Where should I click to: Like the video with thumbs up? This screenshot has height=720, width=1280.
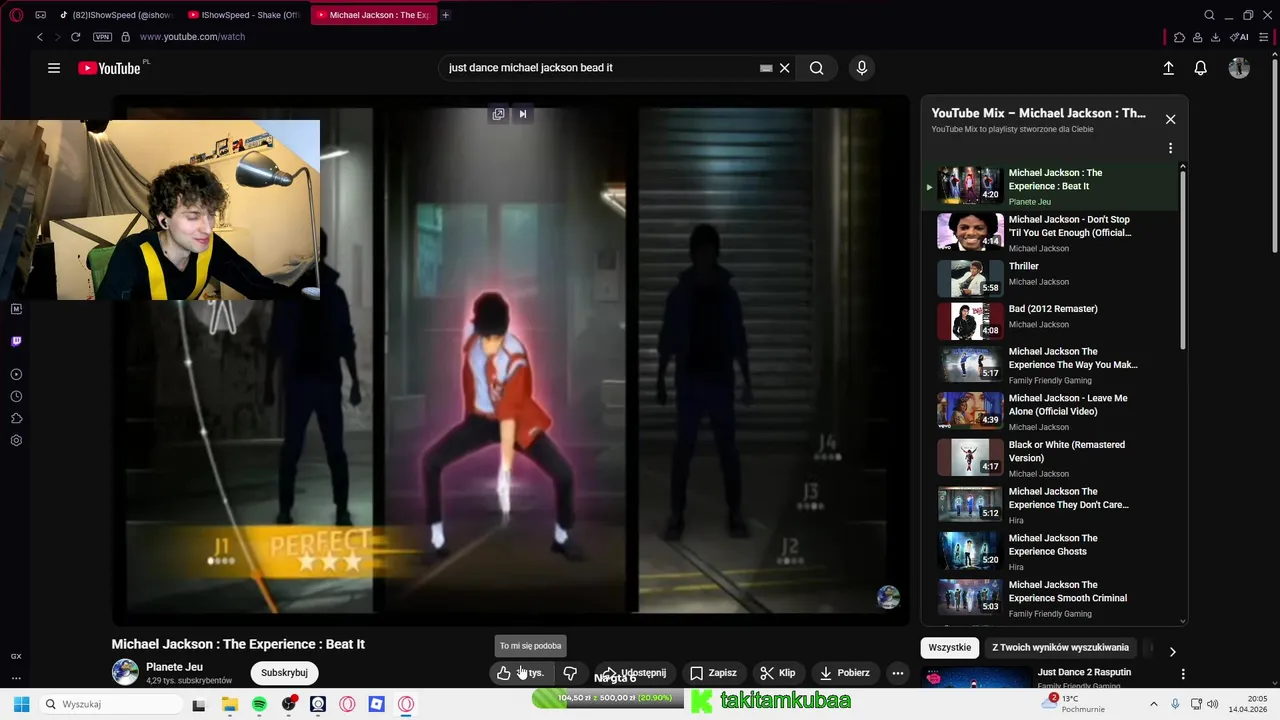click(521, 673)
